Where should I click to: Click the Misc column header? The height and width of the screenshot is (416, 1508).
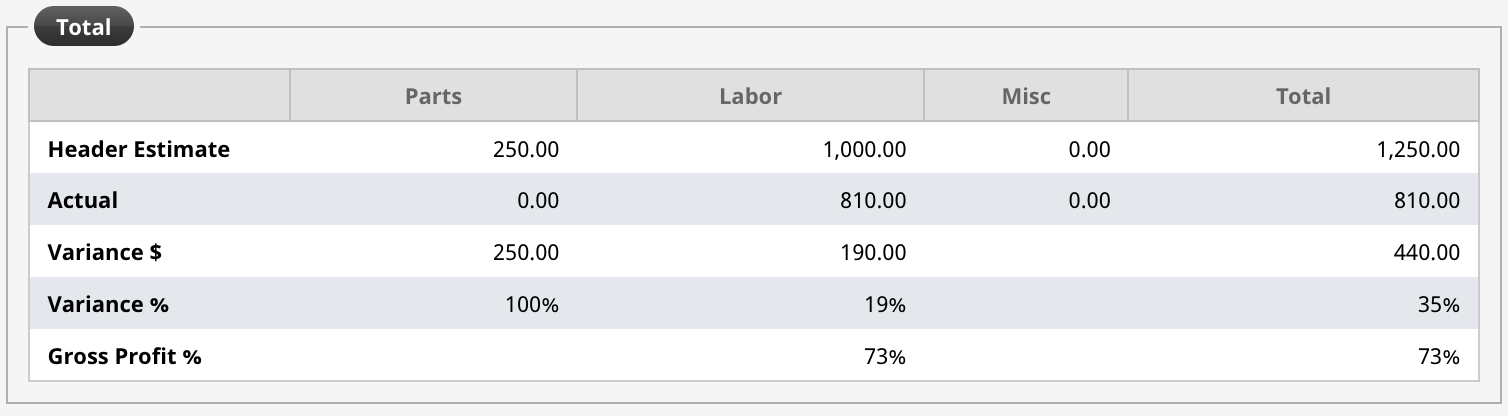tap(1026, 96)
